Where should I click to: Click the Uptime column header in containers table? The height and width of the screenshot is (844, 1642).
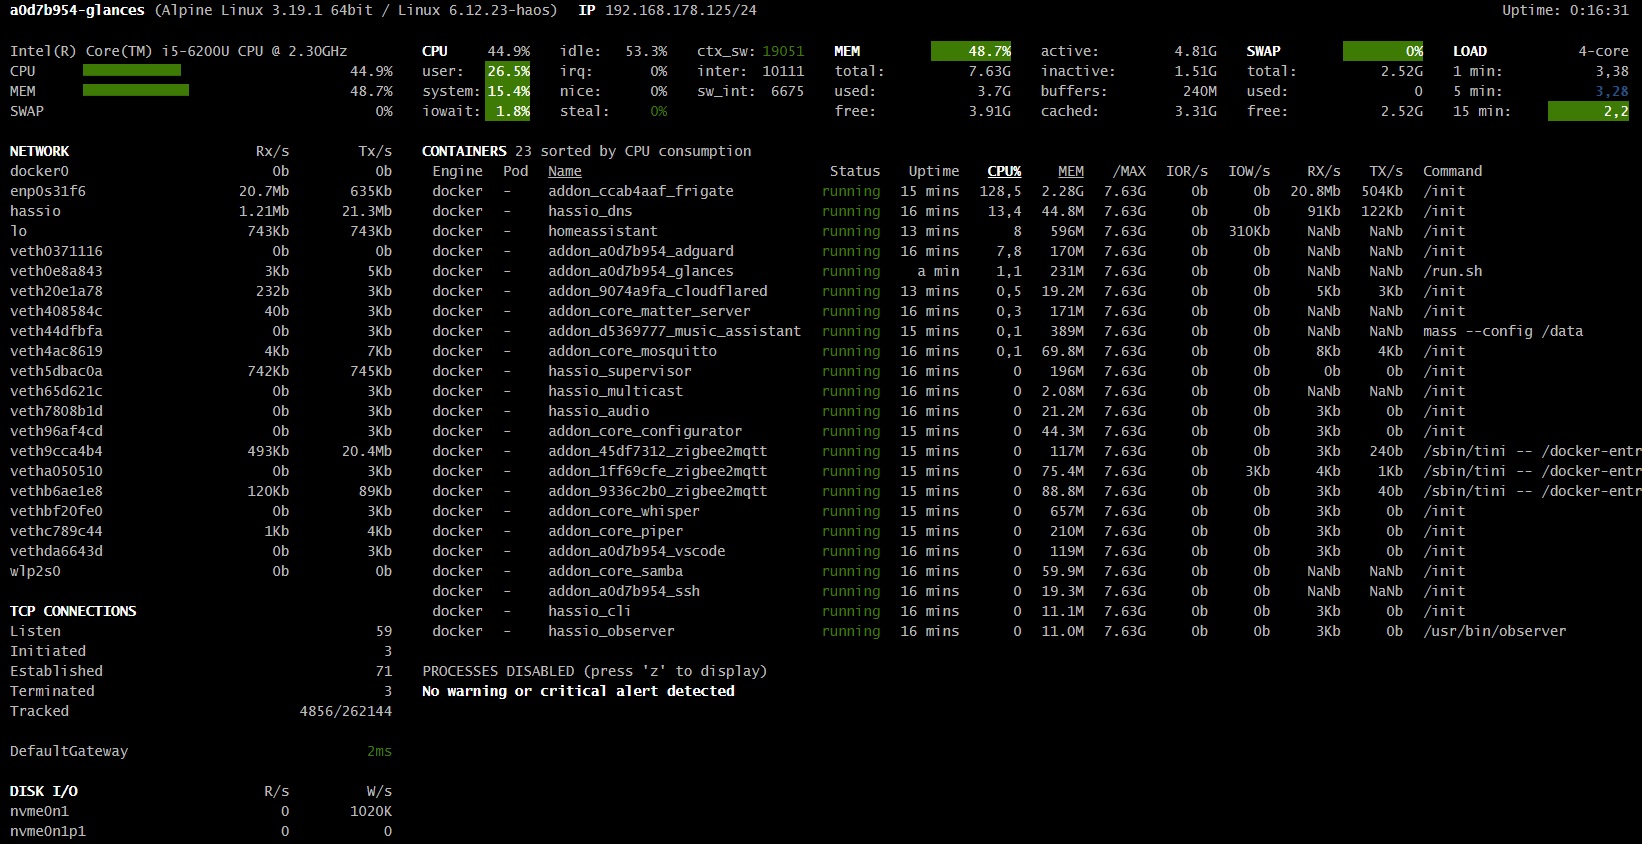tap(933, 171)
